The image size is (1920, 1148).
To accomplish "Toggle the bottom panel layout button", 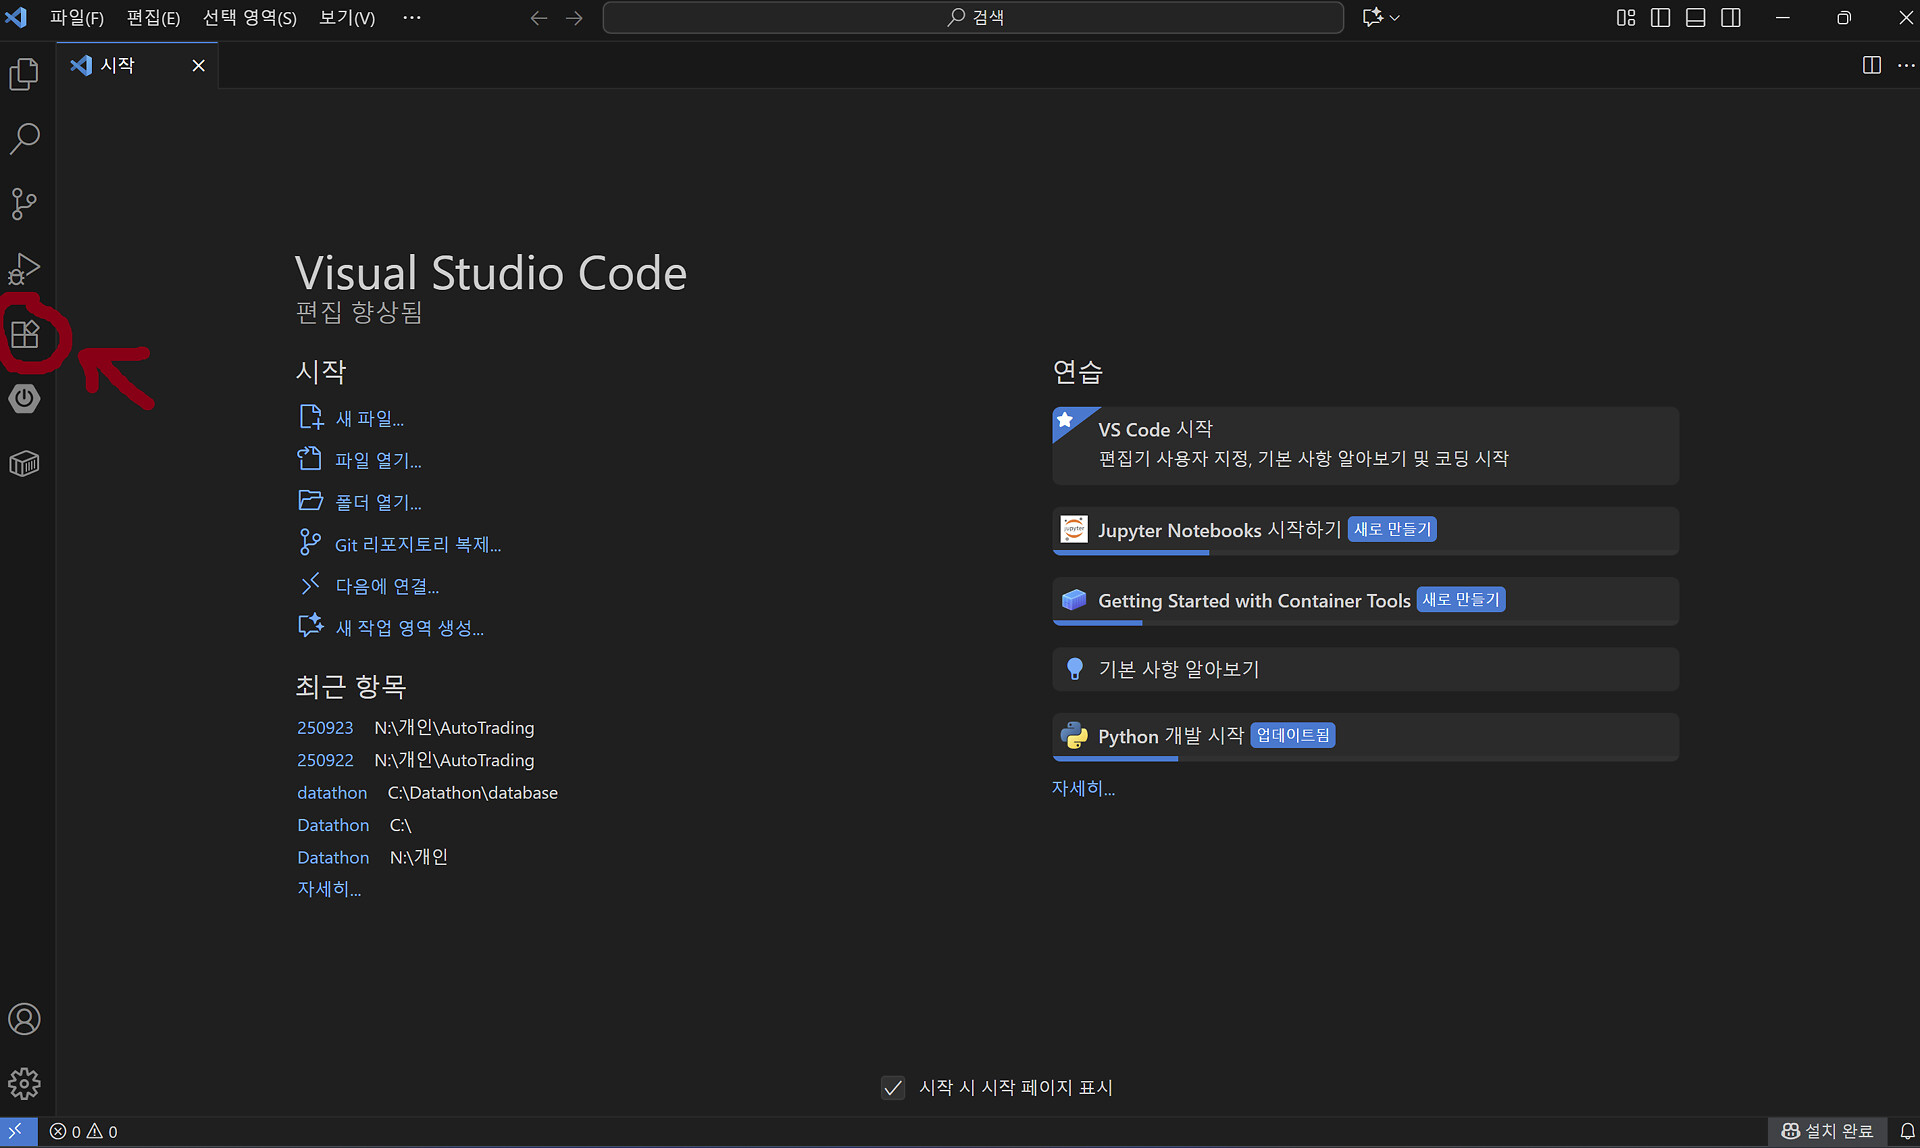I will click(x=1695, y=18).
